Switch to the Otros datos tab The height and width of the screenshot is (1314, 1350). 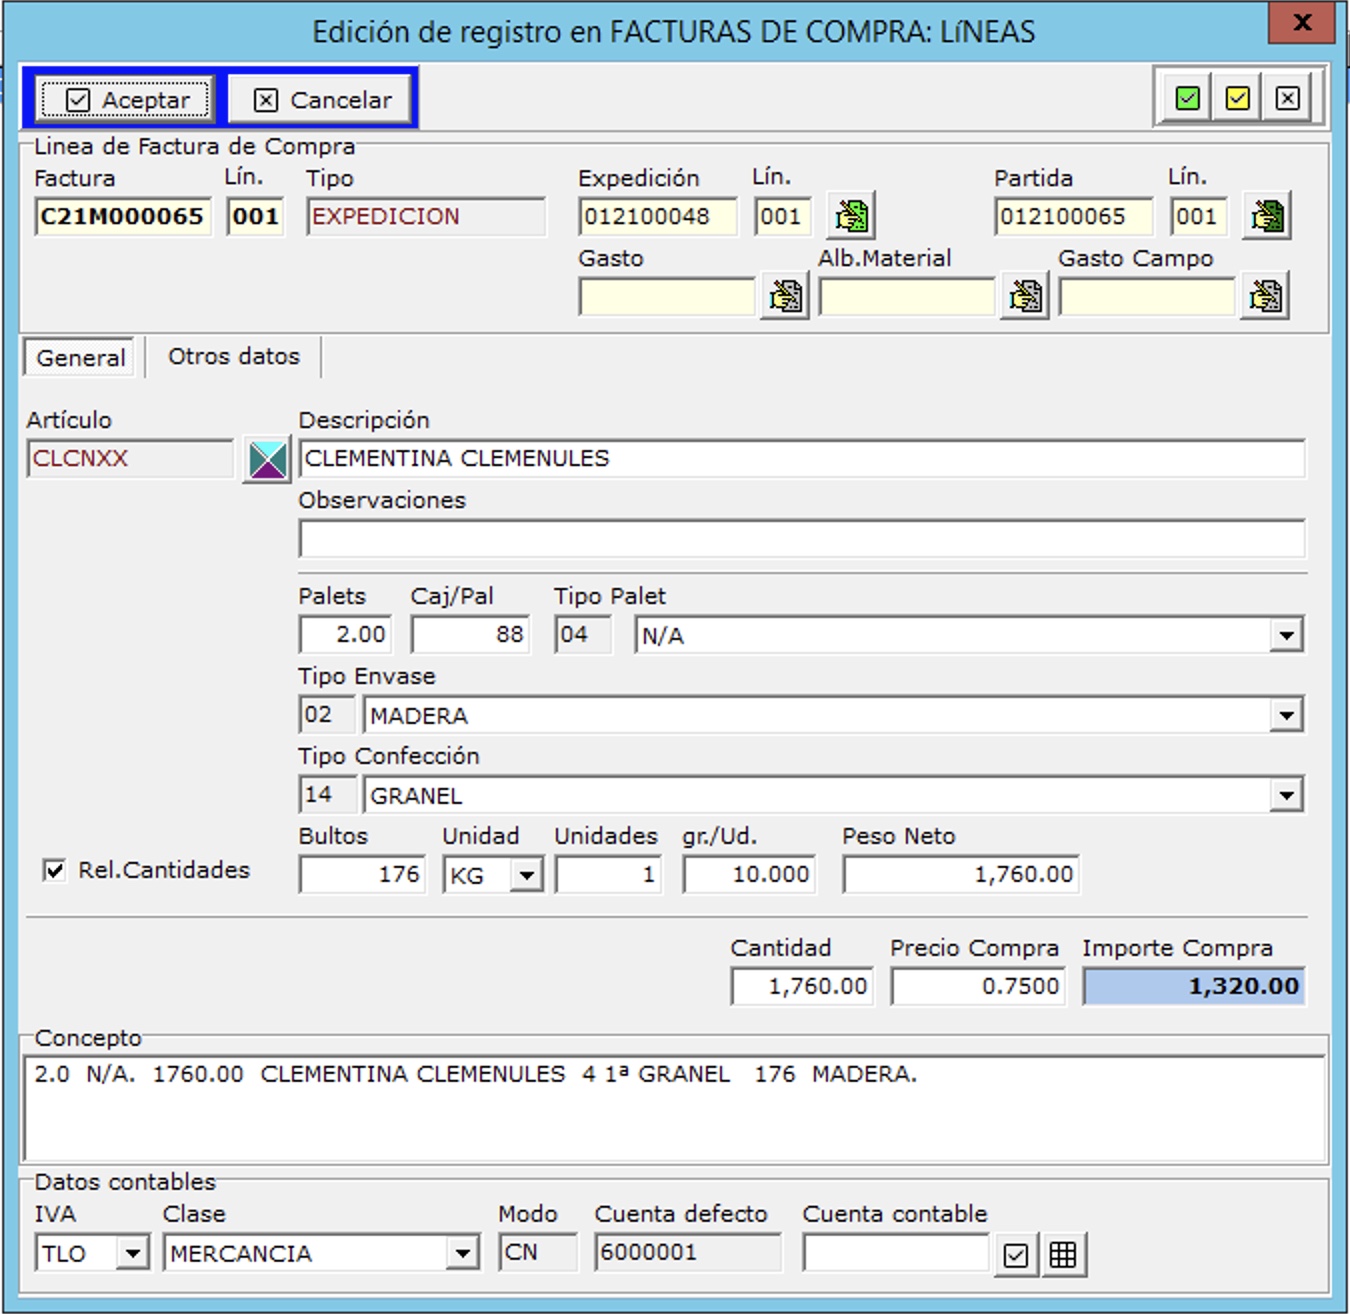[x=234, y=357]
